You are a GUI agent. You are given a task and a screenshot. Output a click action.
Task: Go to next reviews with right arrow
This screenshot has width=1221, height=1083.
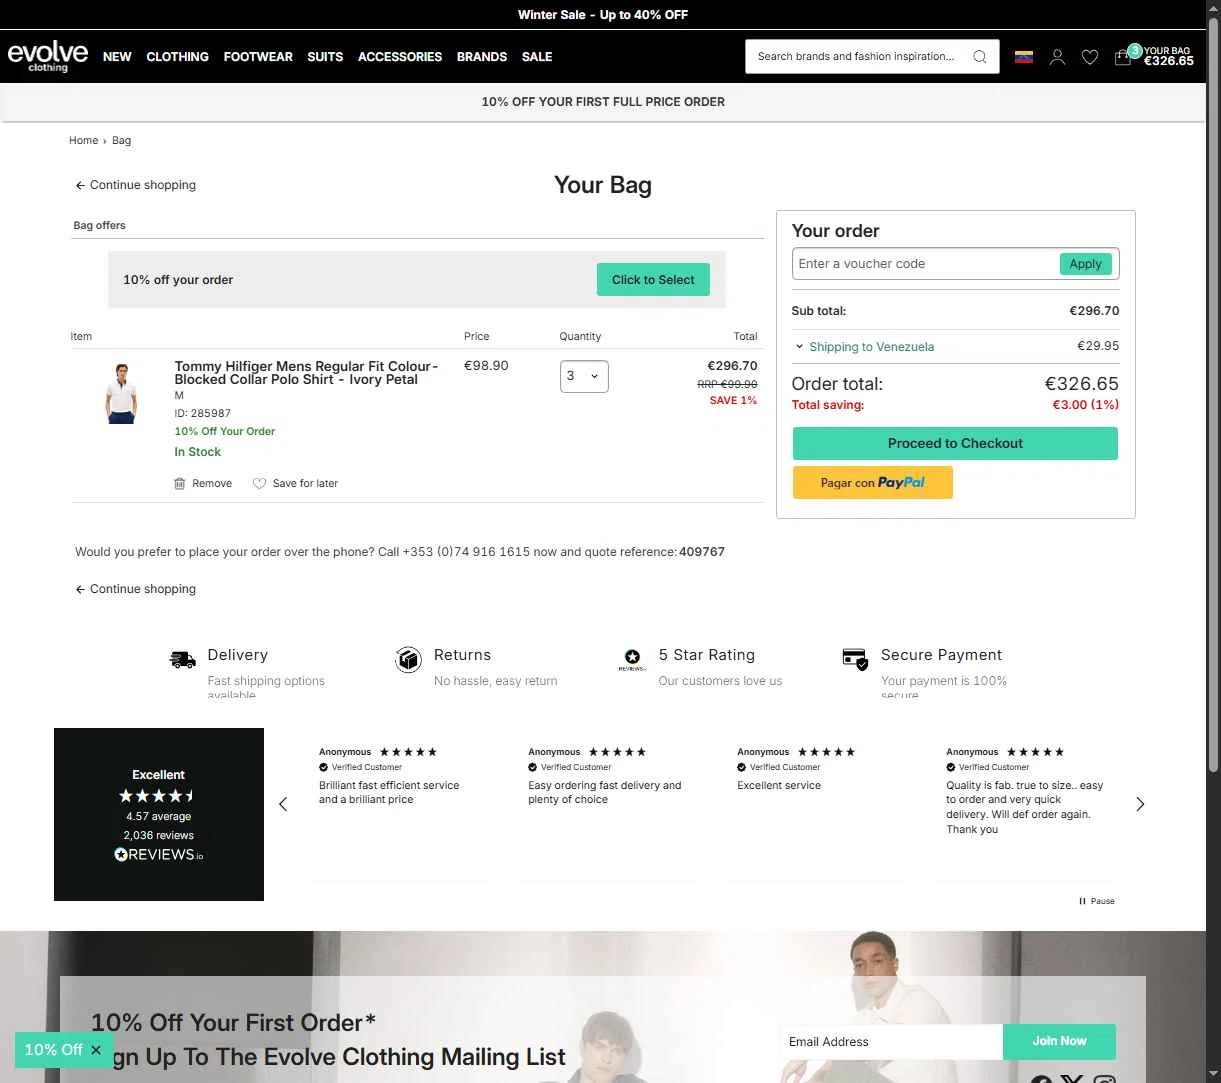1140,804
